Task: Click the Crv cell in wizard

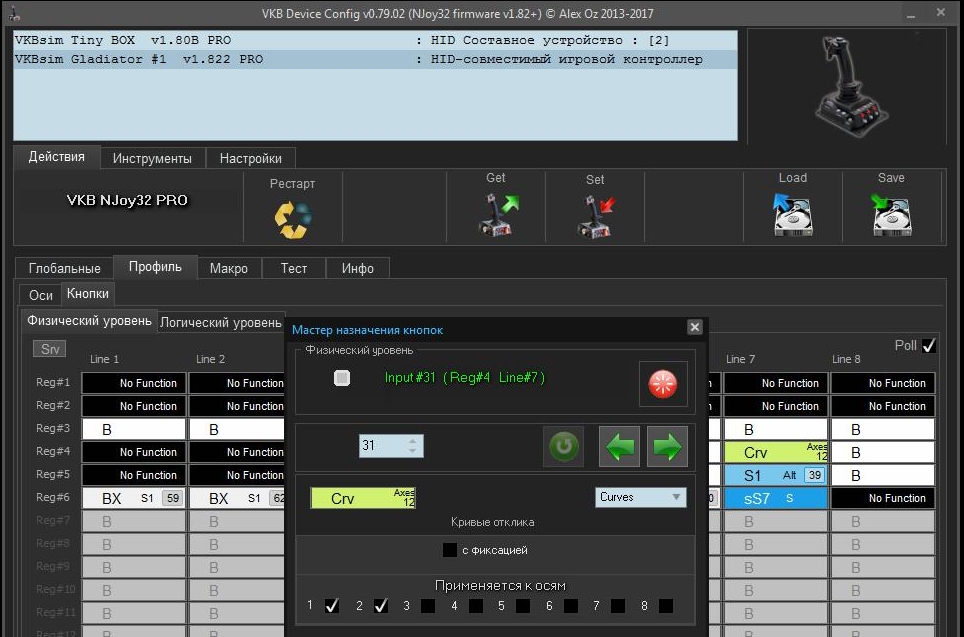Action: coord(363,498)
